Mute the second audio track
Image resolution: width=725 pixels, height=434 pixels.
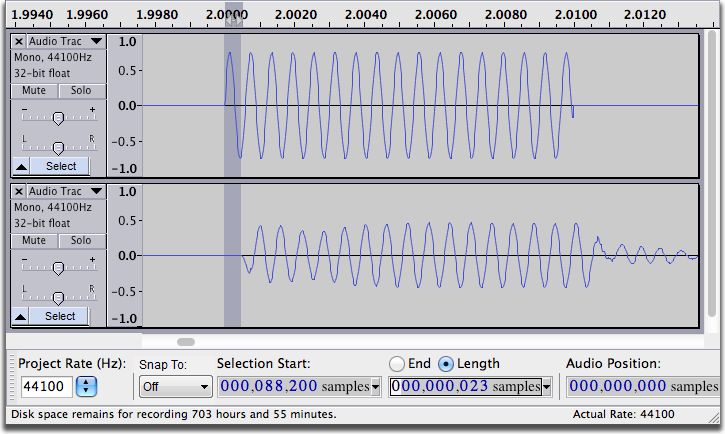(34, 240)
